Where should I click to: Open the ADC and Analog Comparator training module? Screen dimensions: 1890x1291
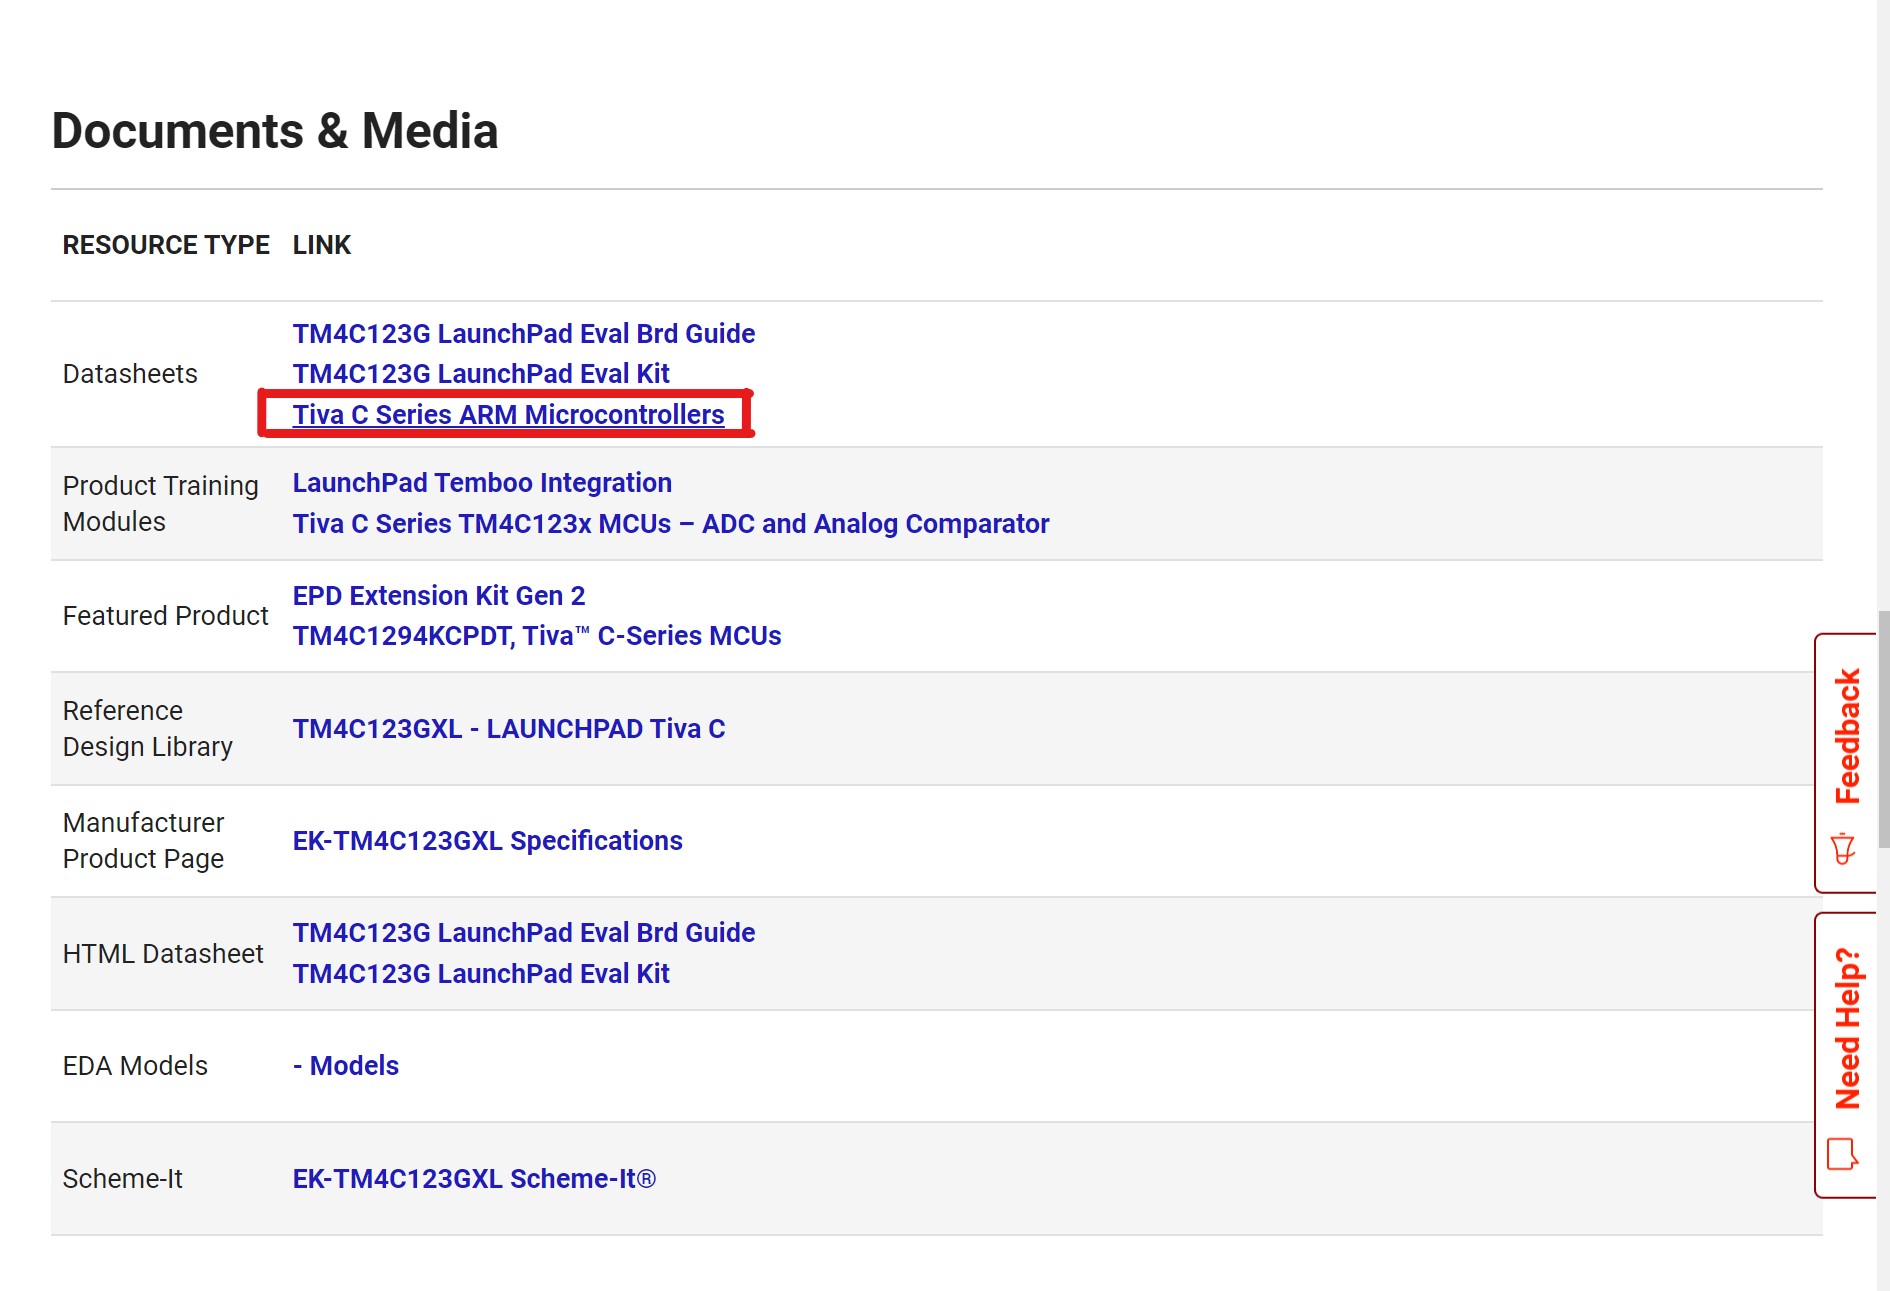670,523
